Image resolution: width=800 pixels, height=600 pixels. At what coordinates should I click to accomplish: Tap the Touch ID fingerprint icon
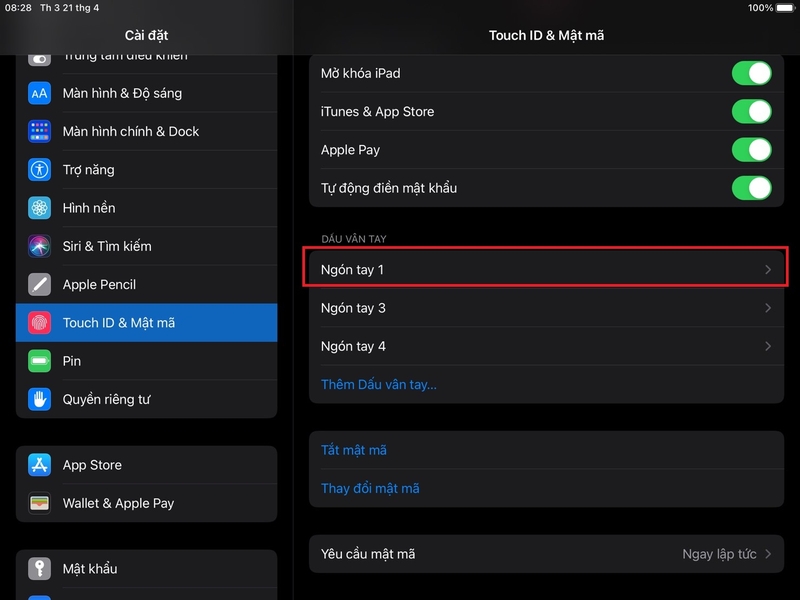click(x=39, y=323)
